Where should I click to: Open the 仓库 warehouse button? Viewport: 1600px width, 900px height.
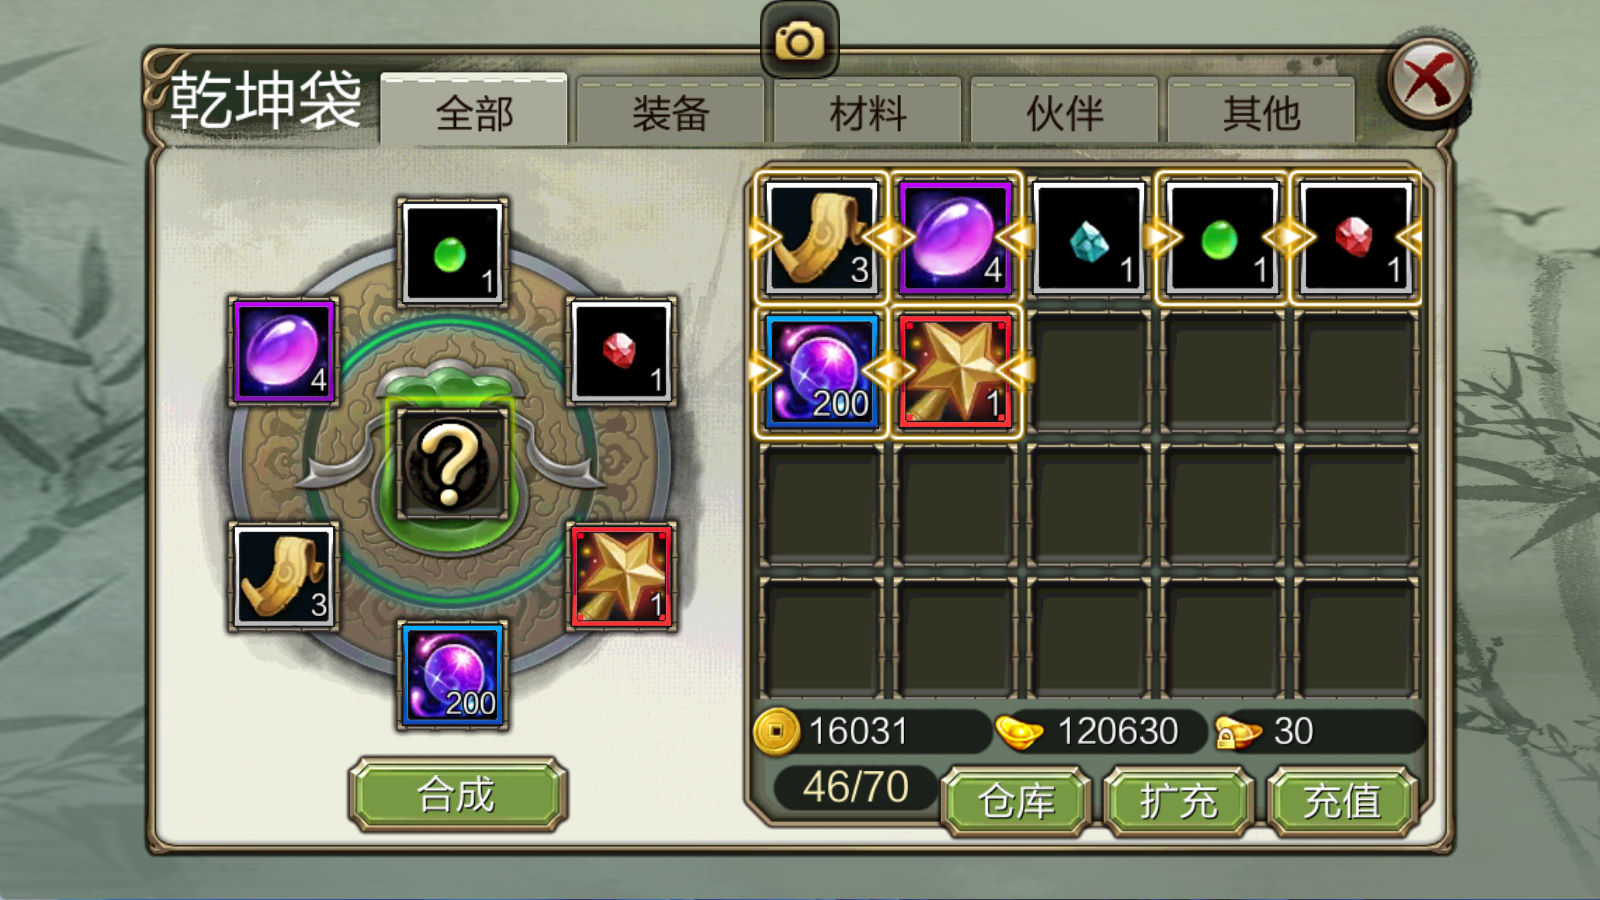[x=1016, y=801]
